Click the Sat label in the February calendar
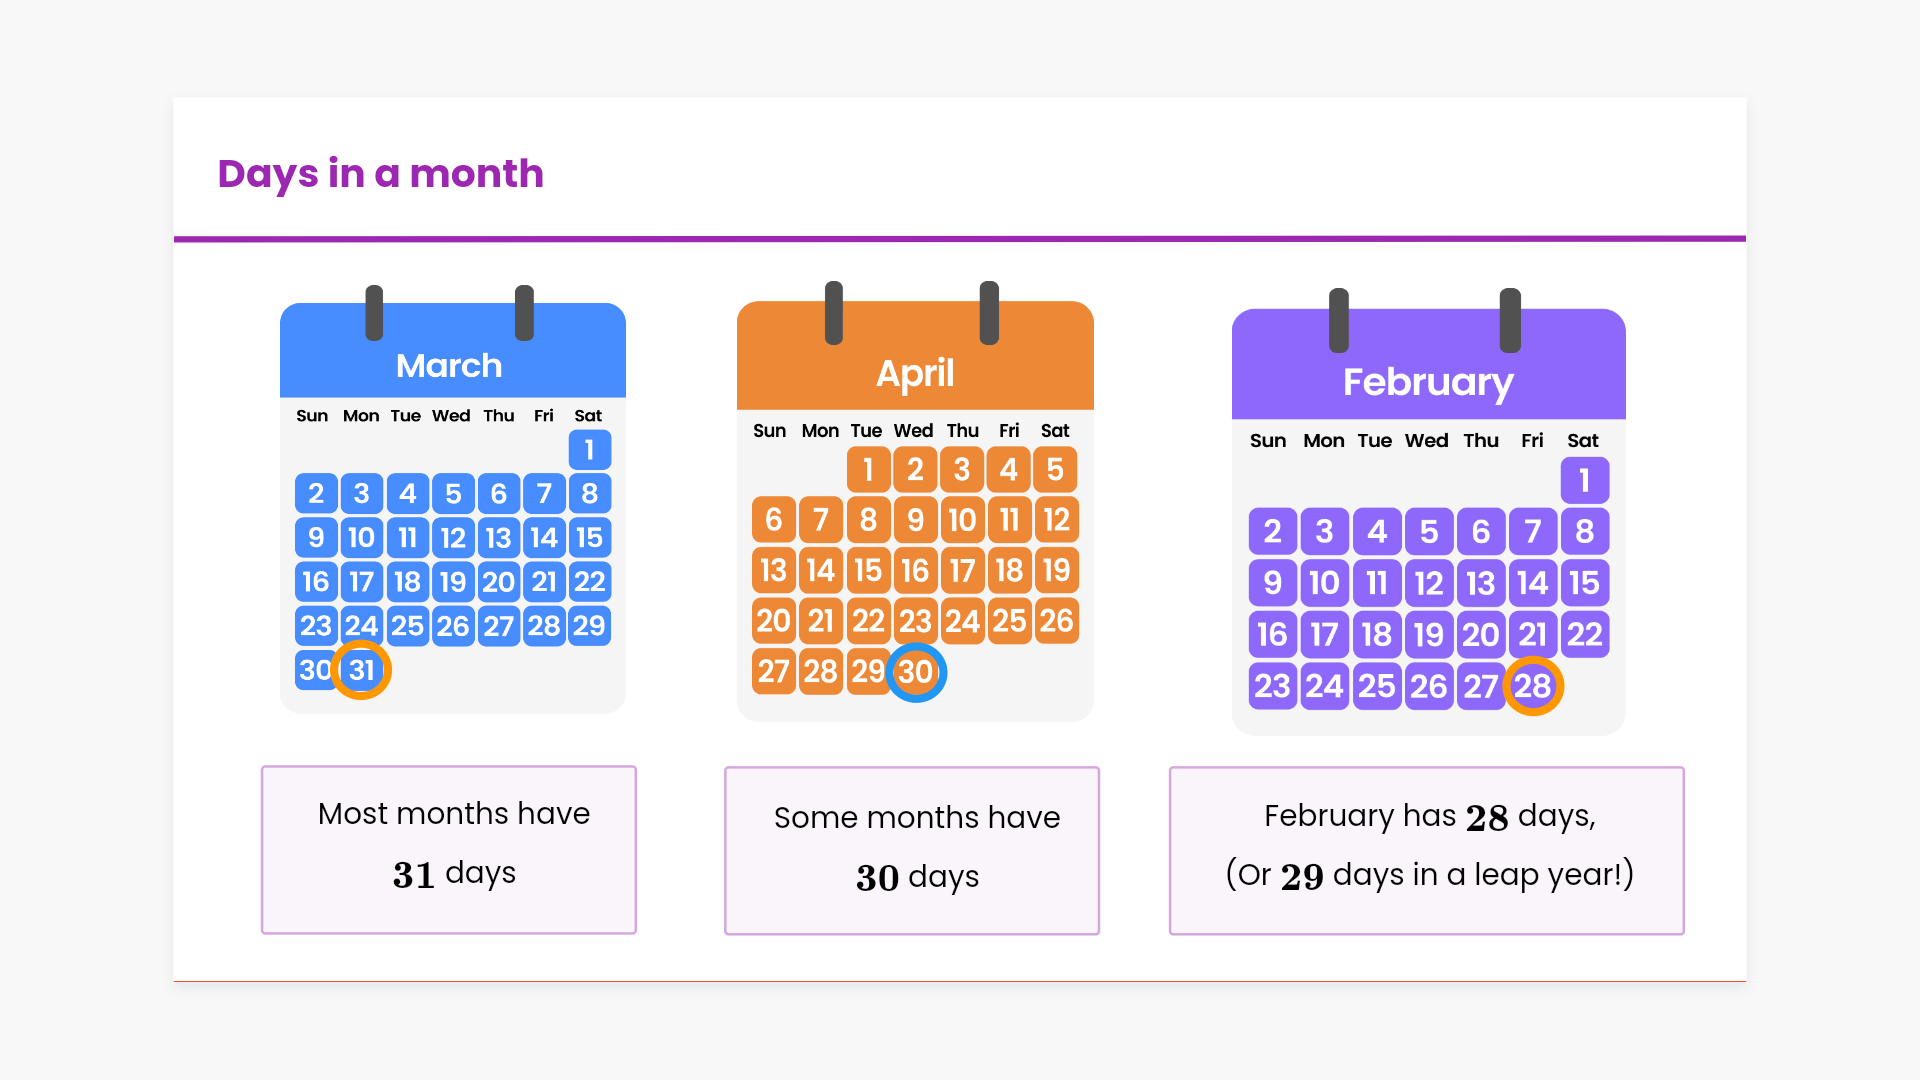 1582,441
